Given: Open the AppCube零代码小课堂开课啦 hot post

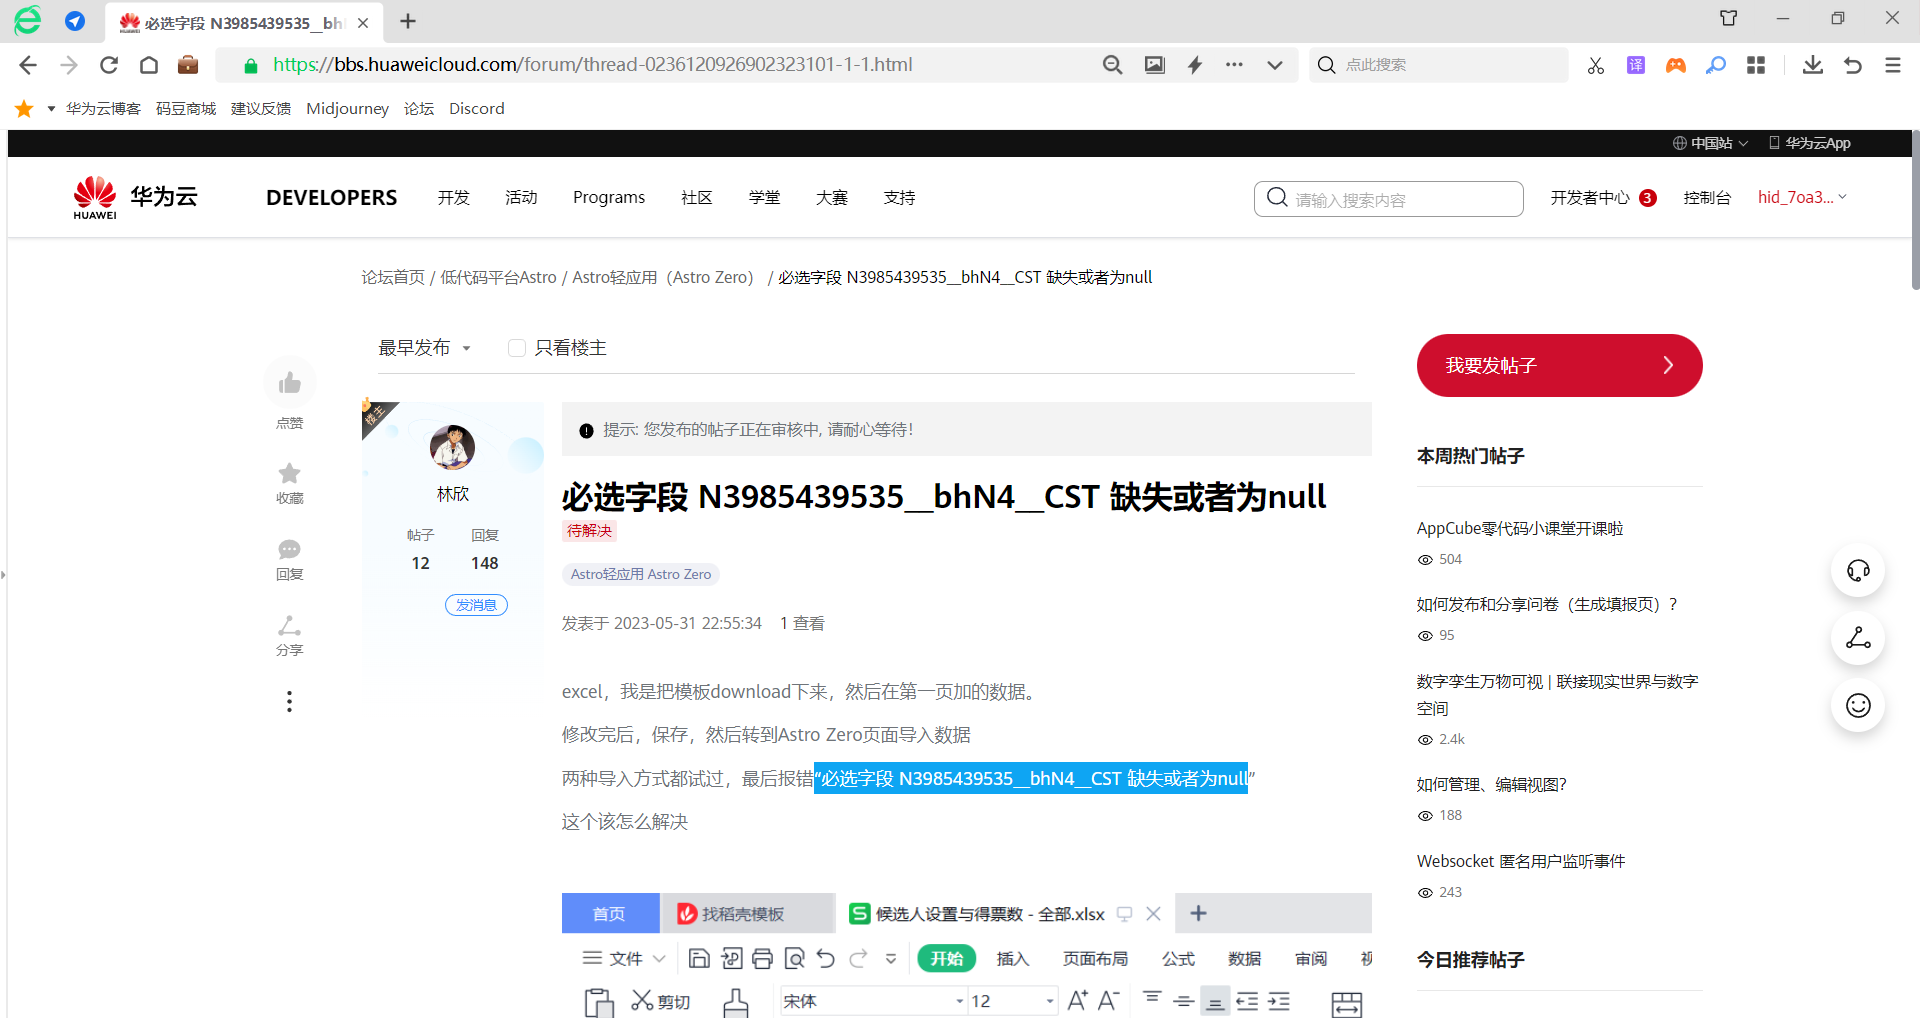Looking at the screenshot, I should (1520, 528).
